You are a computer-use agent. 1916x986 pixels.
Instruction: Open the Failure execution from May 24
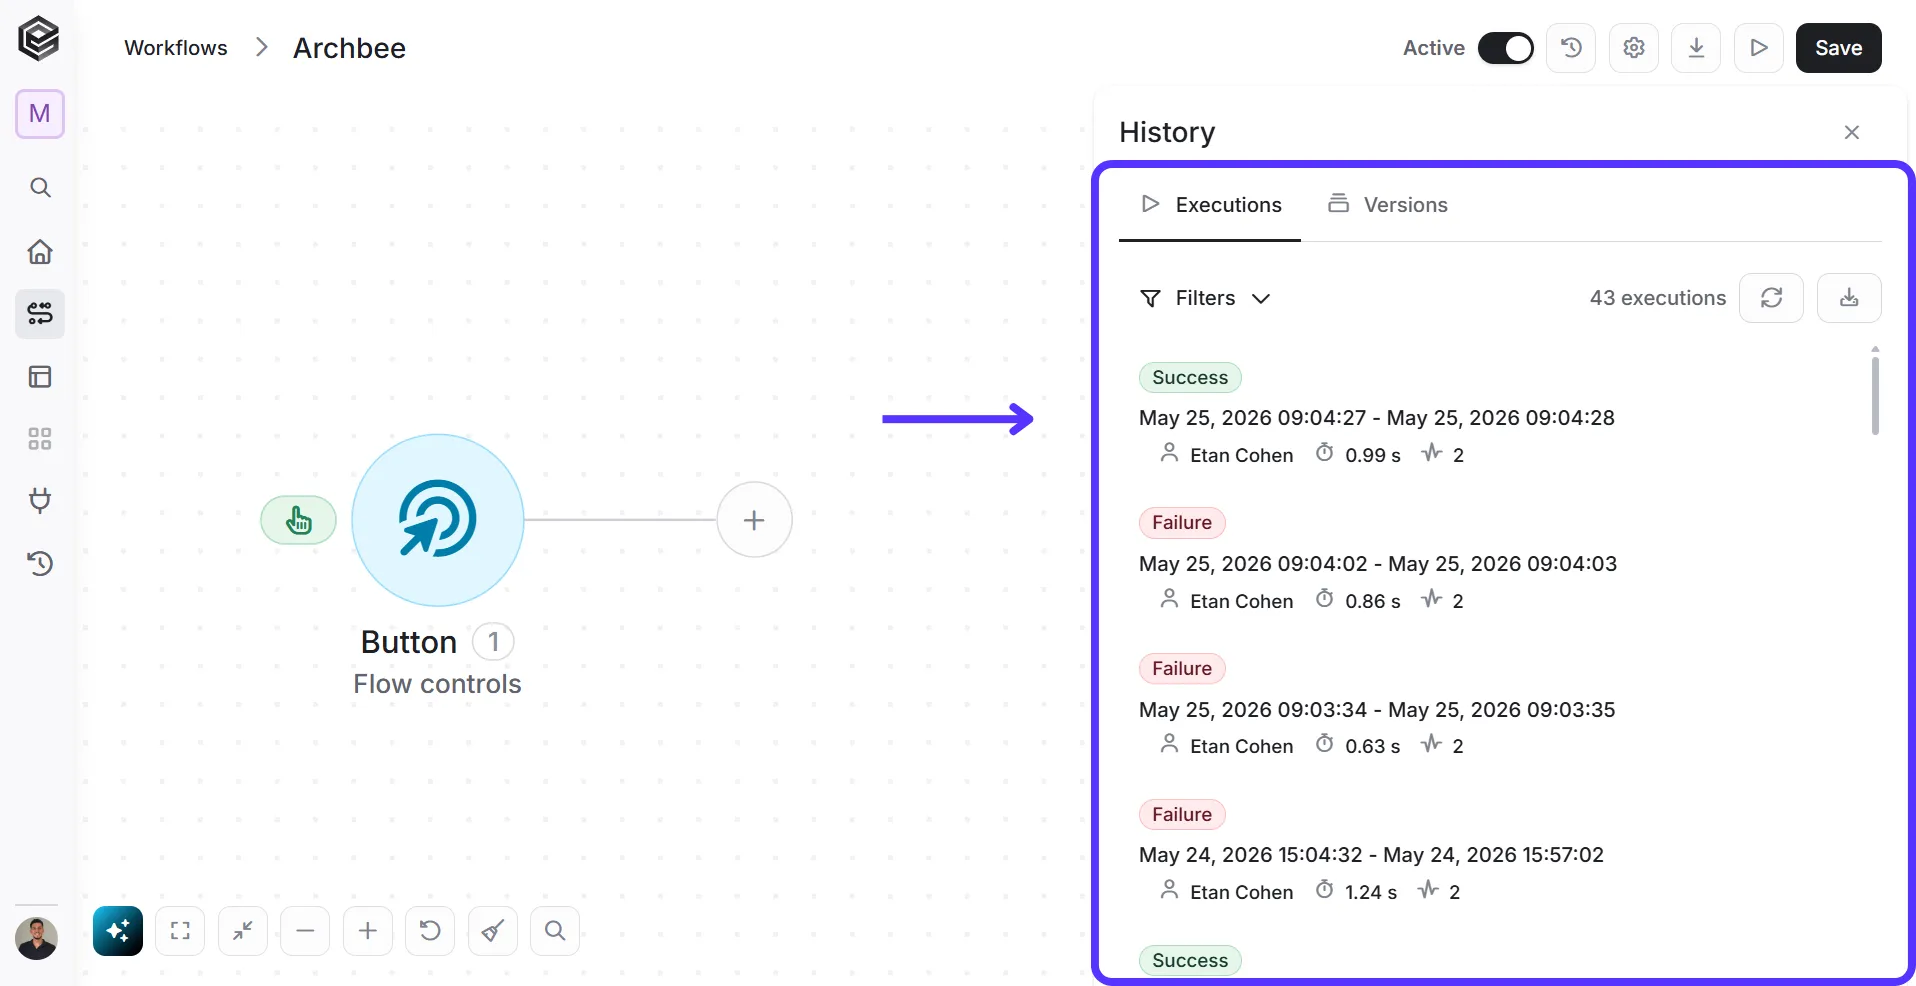click(x=1371, y=855)
